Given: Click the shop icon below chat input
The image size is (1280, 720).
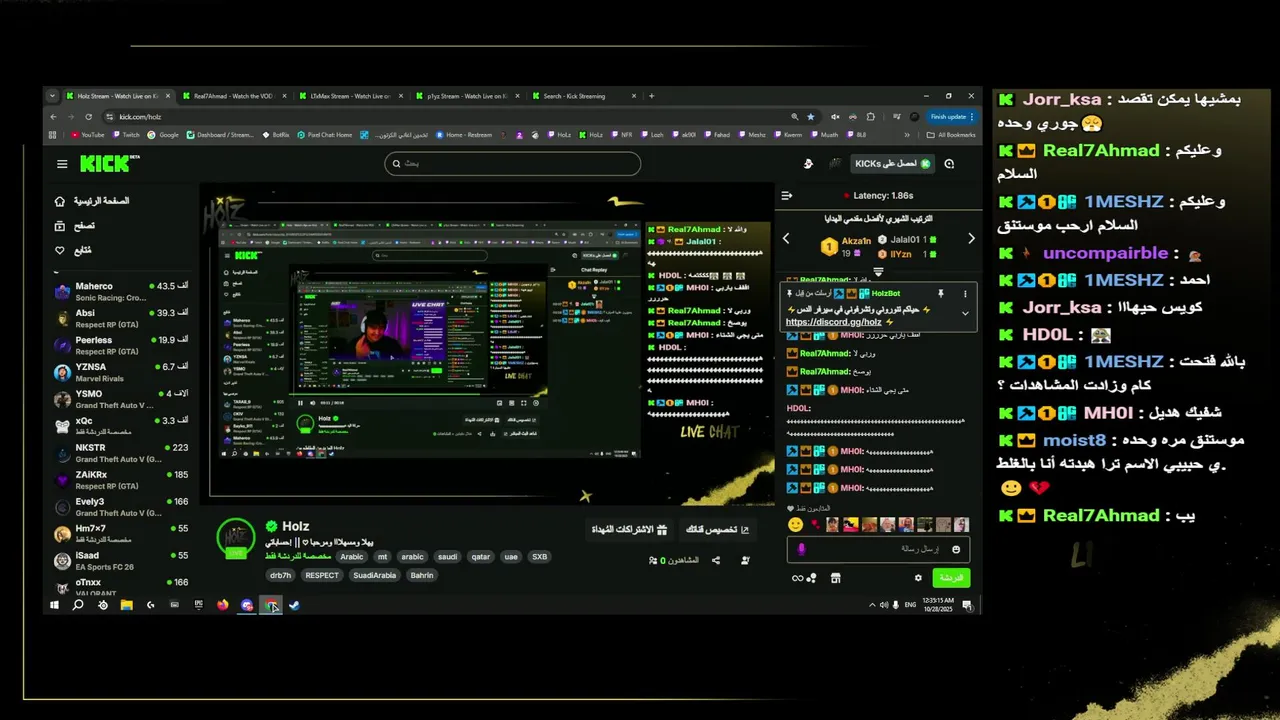Looking at the screenshot, I should pyautogui.click(x=836, y=578).
